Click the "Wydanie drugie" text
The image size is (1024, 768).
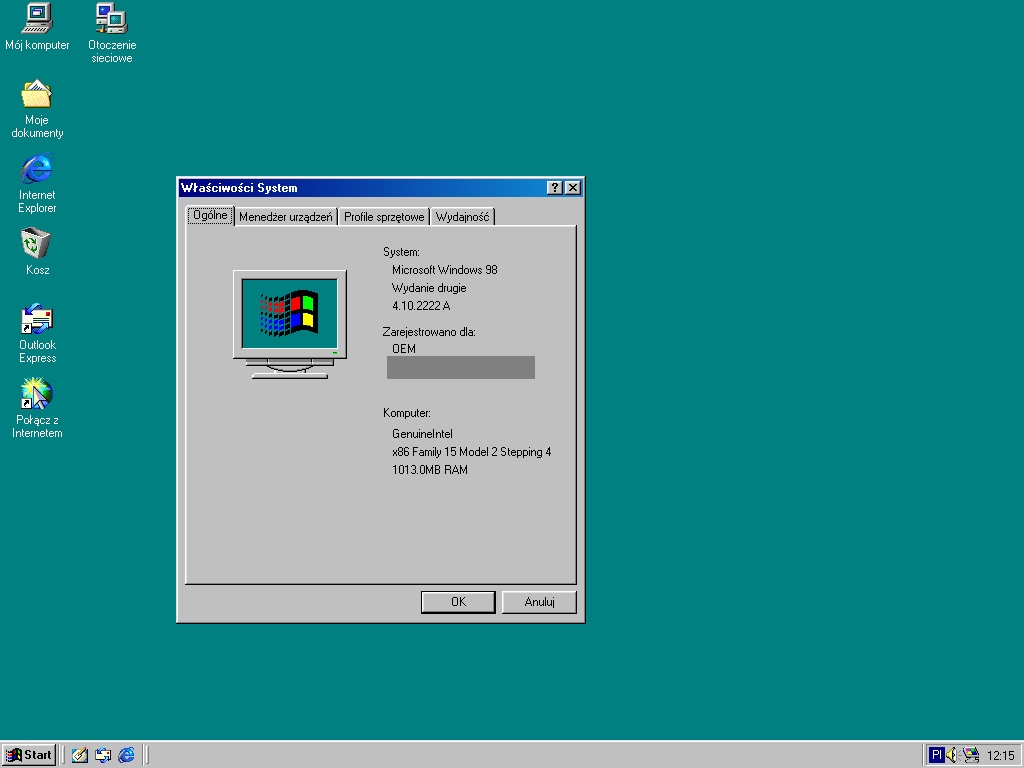coord(429,288)
